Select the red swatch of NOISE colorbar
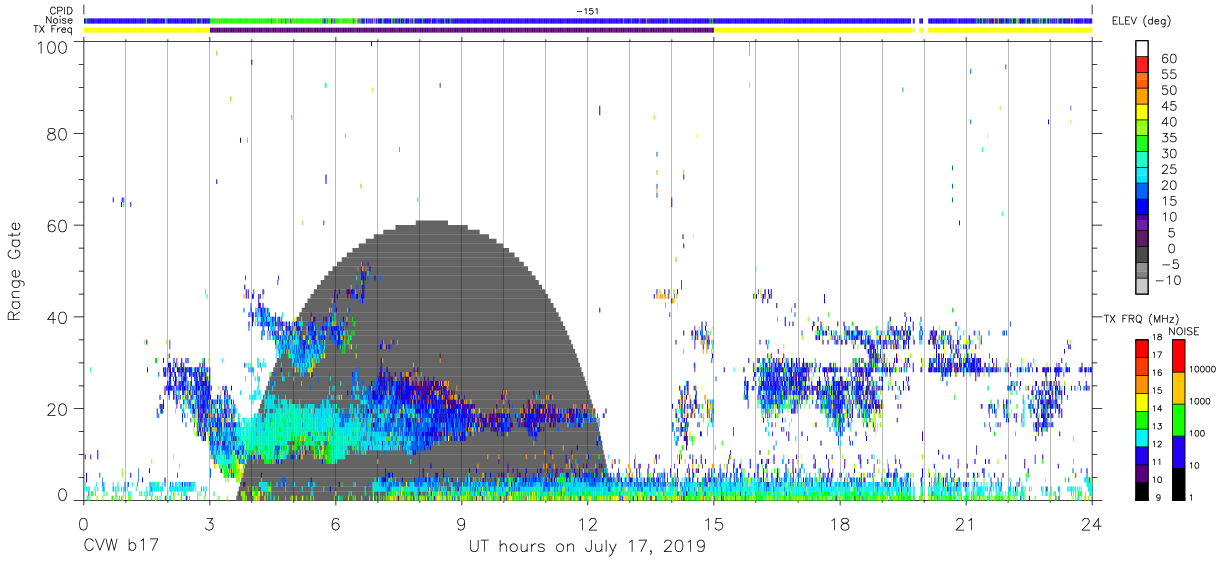The height and width of the screenshot is (567, 1228). coord(1177,355)
